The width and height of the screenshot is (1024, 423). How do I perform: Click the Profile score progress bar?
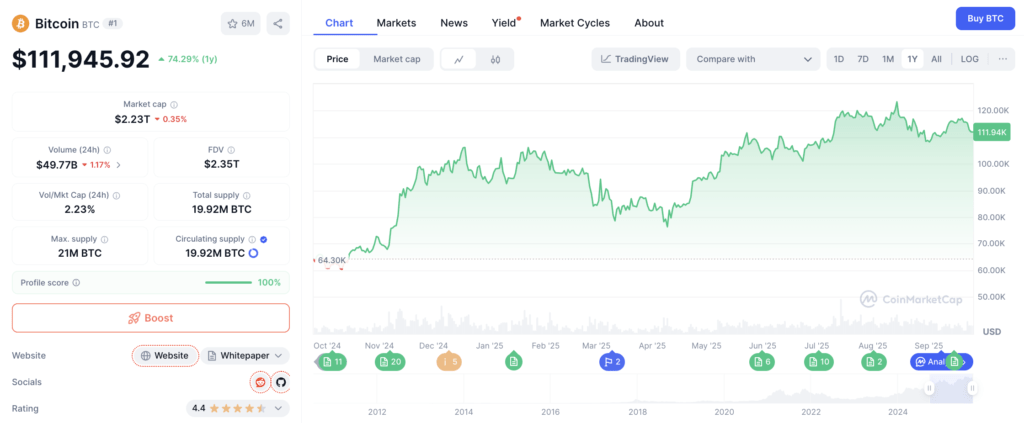pyautogui.click(x=229, y=283)
